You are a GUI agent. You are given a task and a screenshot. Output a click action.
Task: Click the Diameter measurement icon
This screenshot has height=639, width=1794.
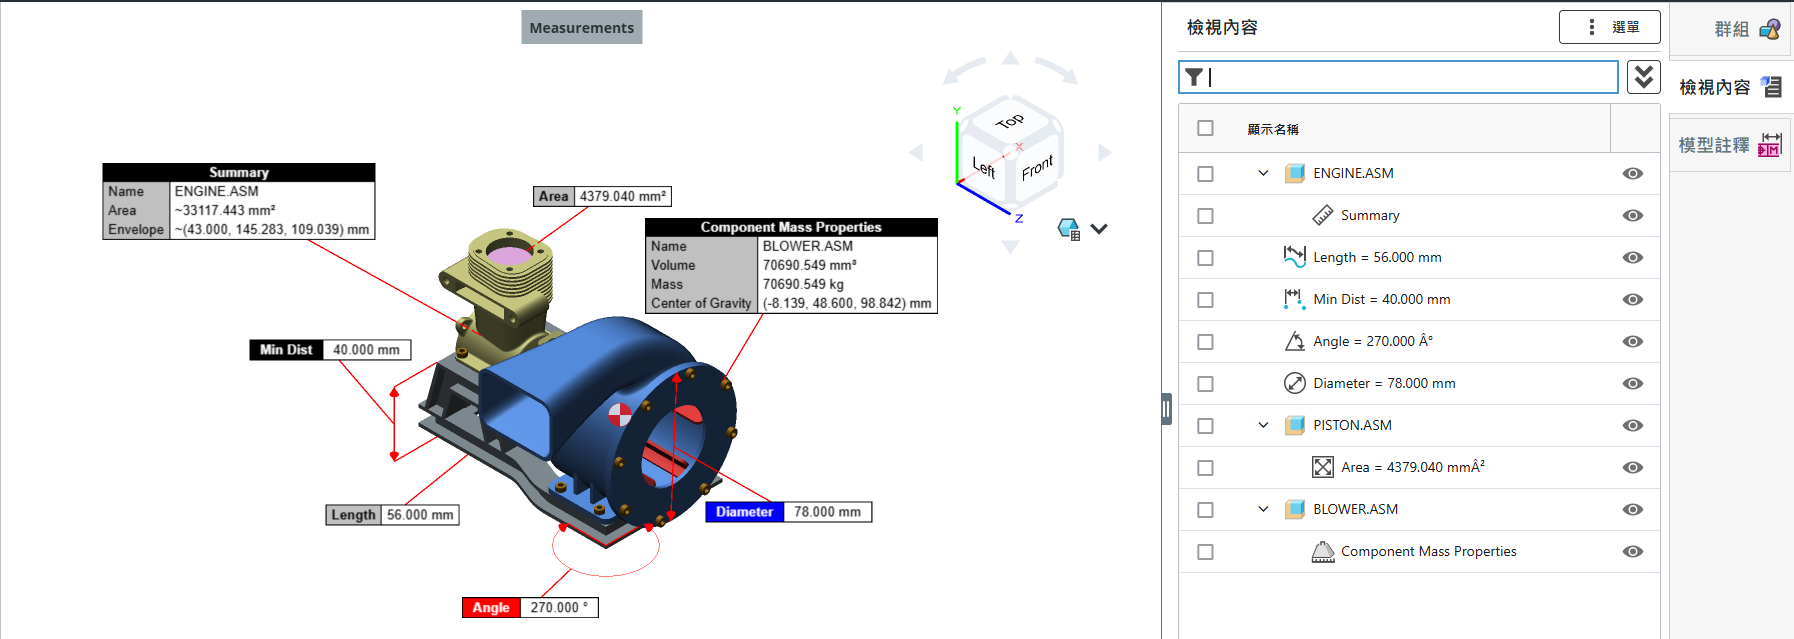(x=1295, y=383)
